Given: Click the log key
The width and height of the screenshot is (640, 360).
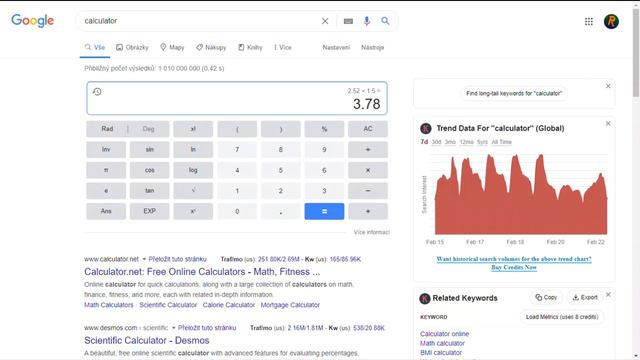Looking at the screenshot, I should click(x=193, y=170).
